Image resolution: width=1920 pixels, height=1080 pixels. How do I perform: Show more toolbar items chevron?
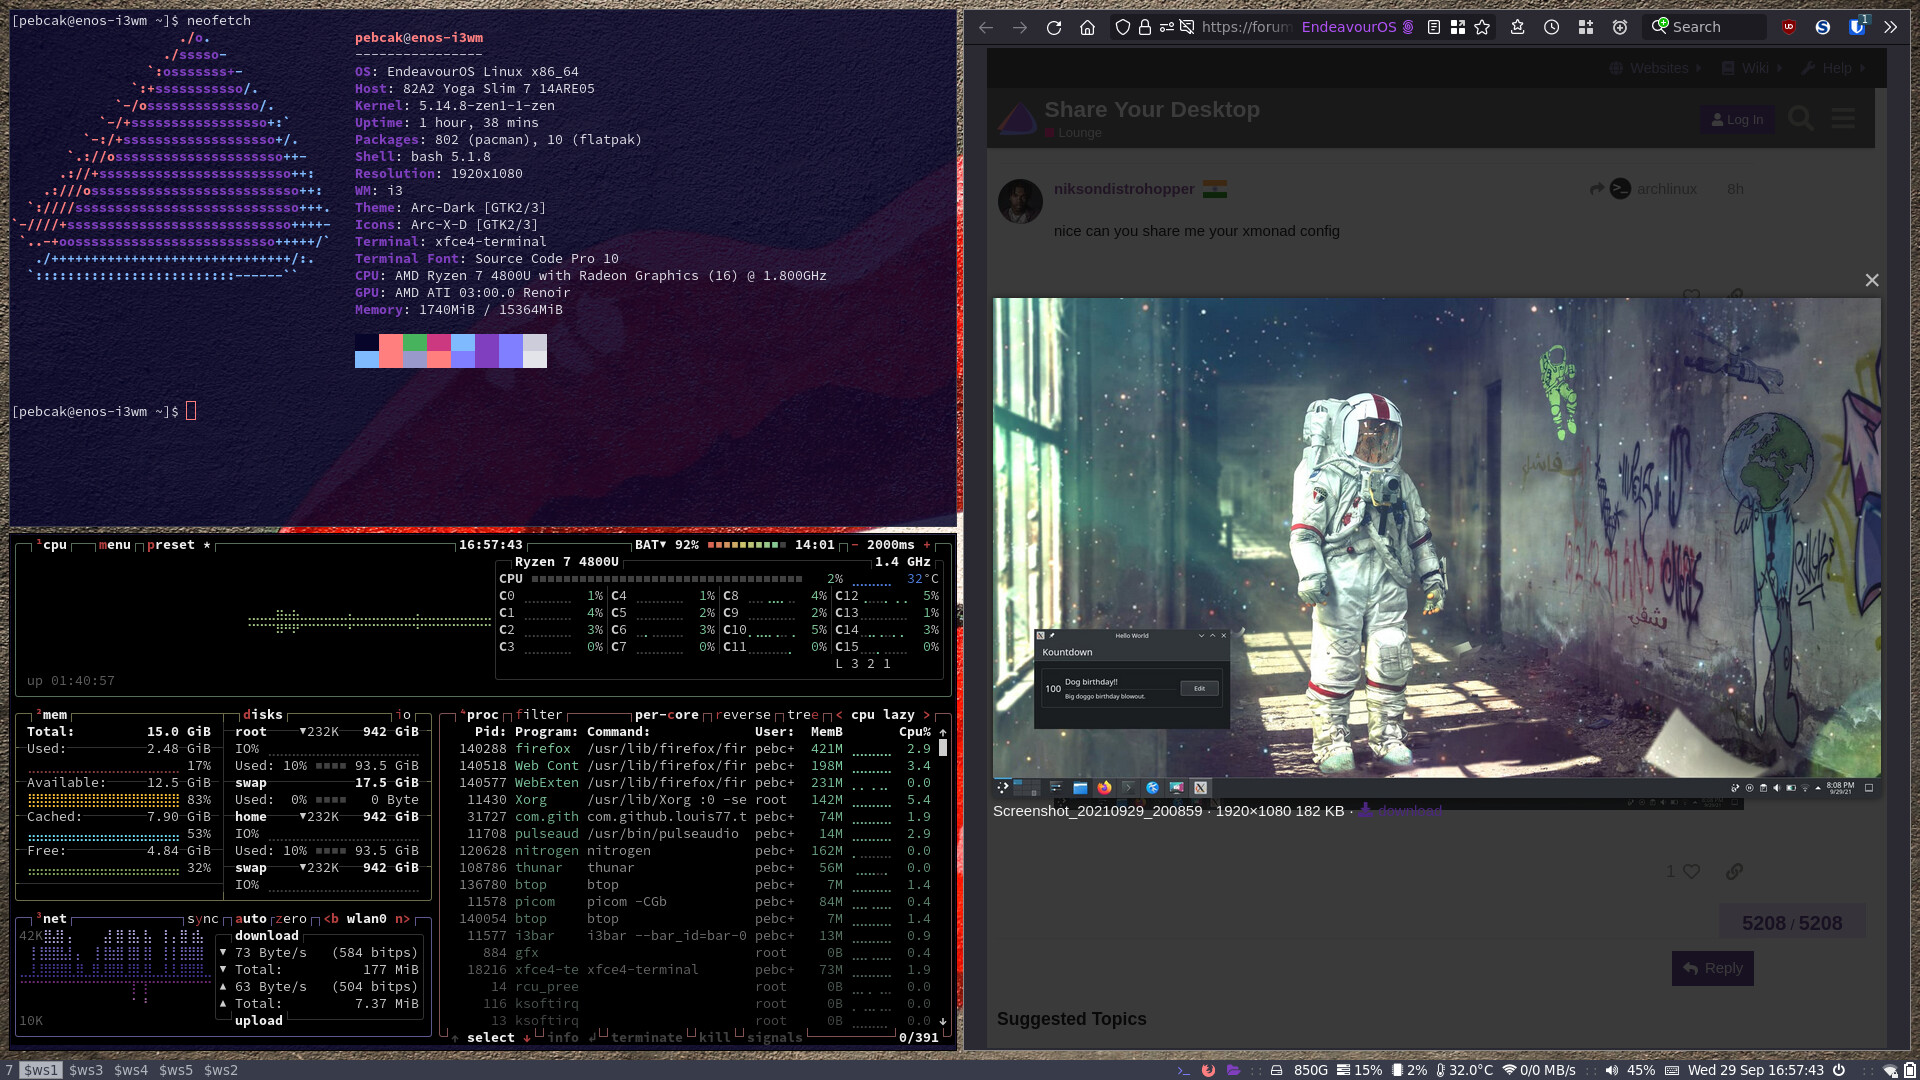point(1890,27)
